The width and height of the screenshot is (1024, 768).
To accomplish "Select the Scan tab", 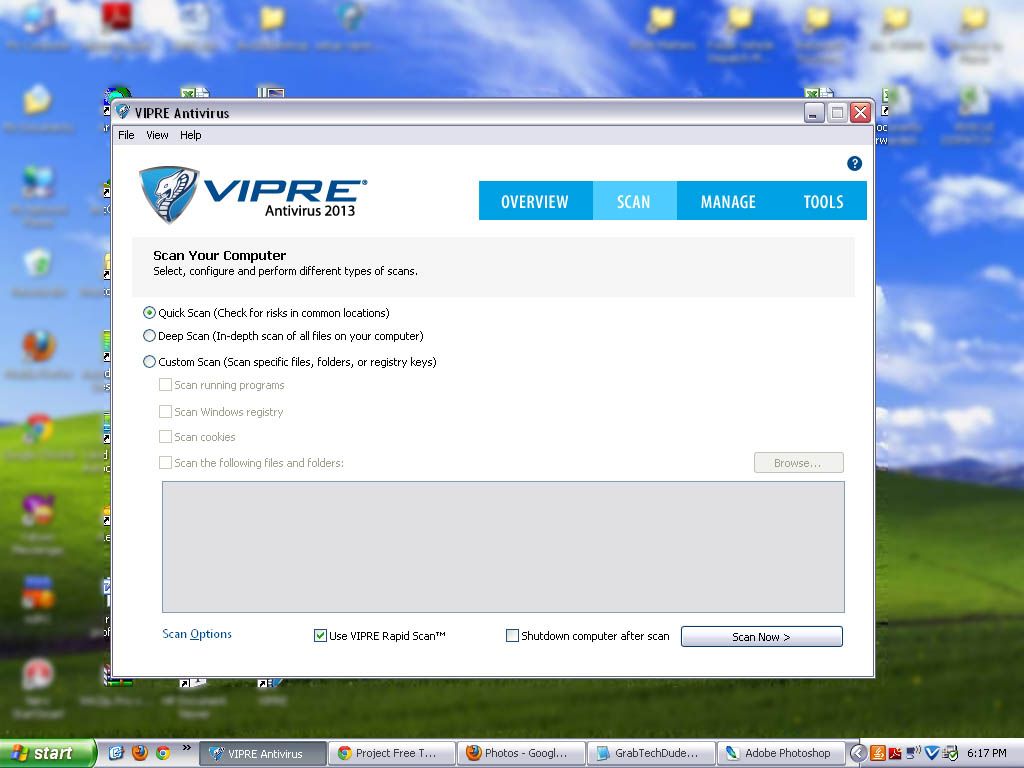I will tap(634, 201).
